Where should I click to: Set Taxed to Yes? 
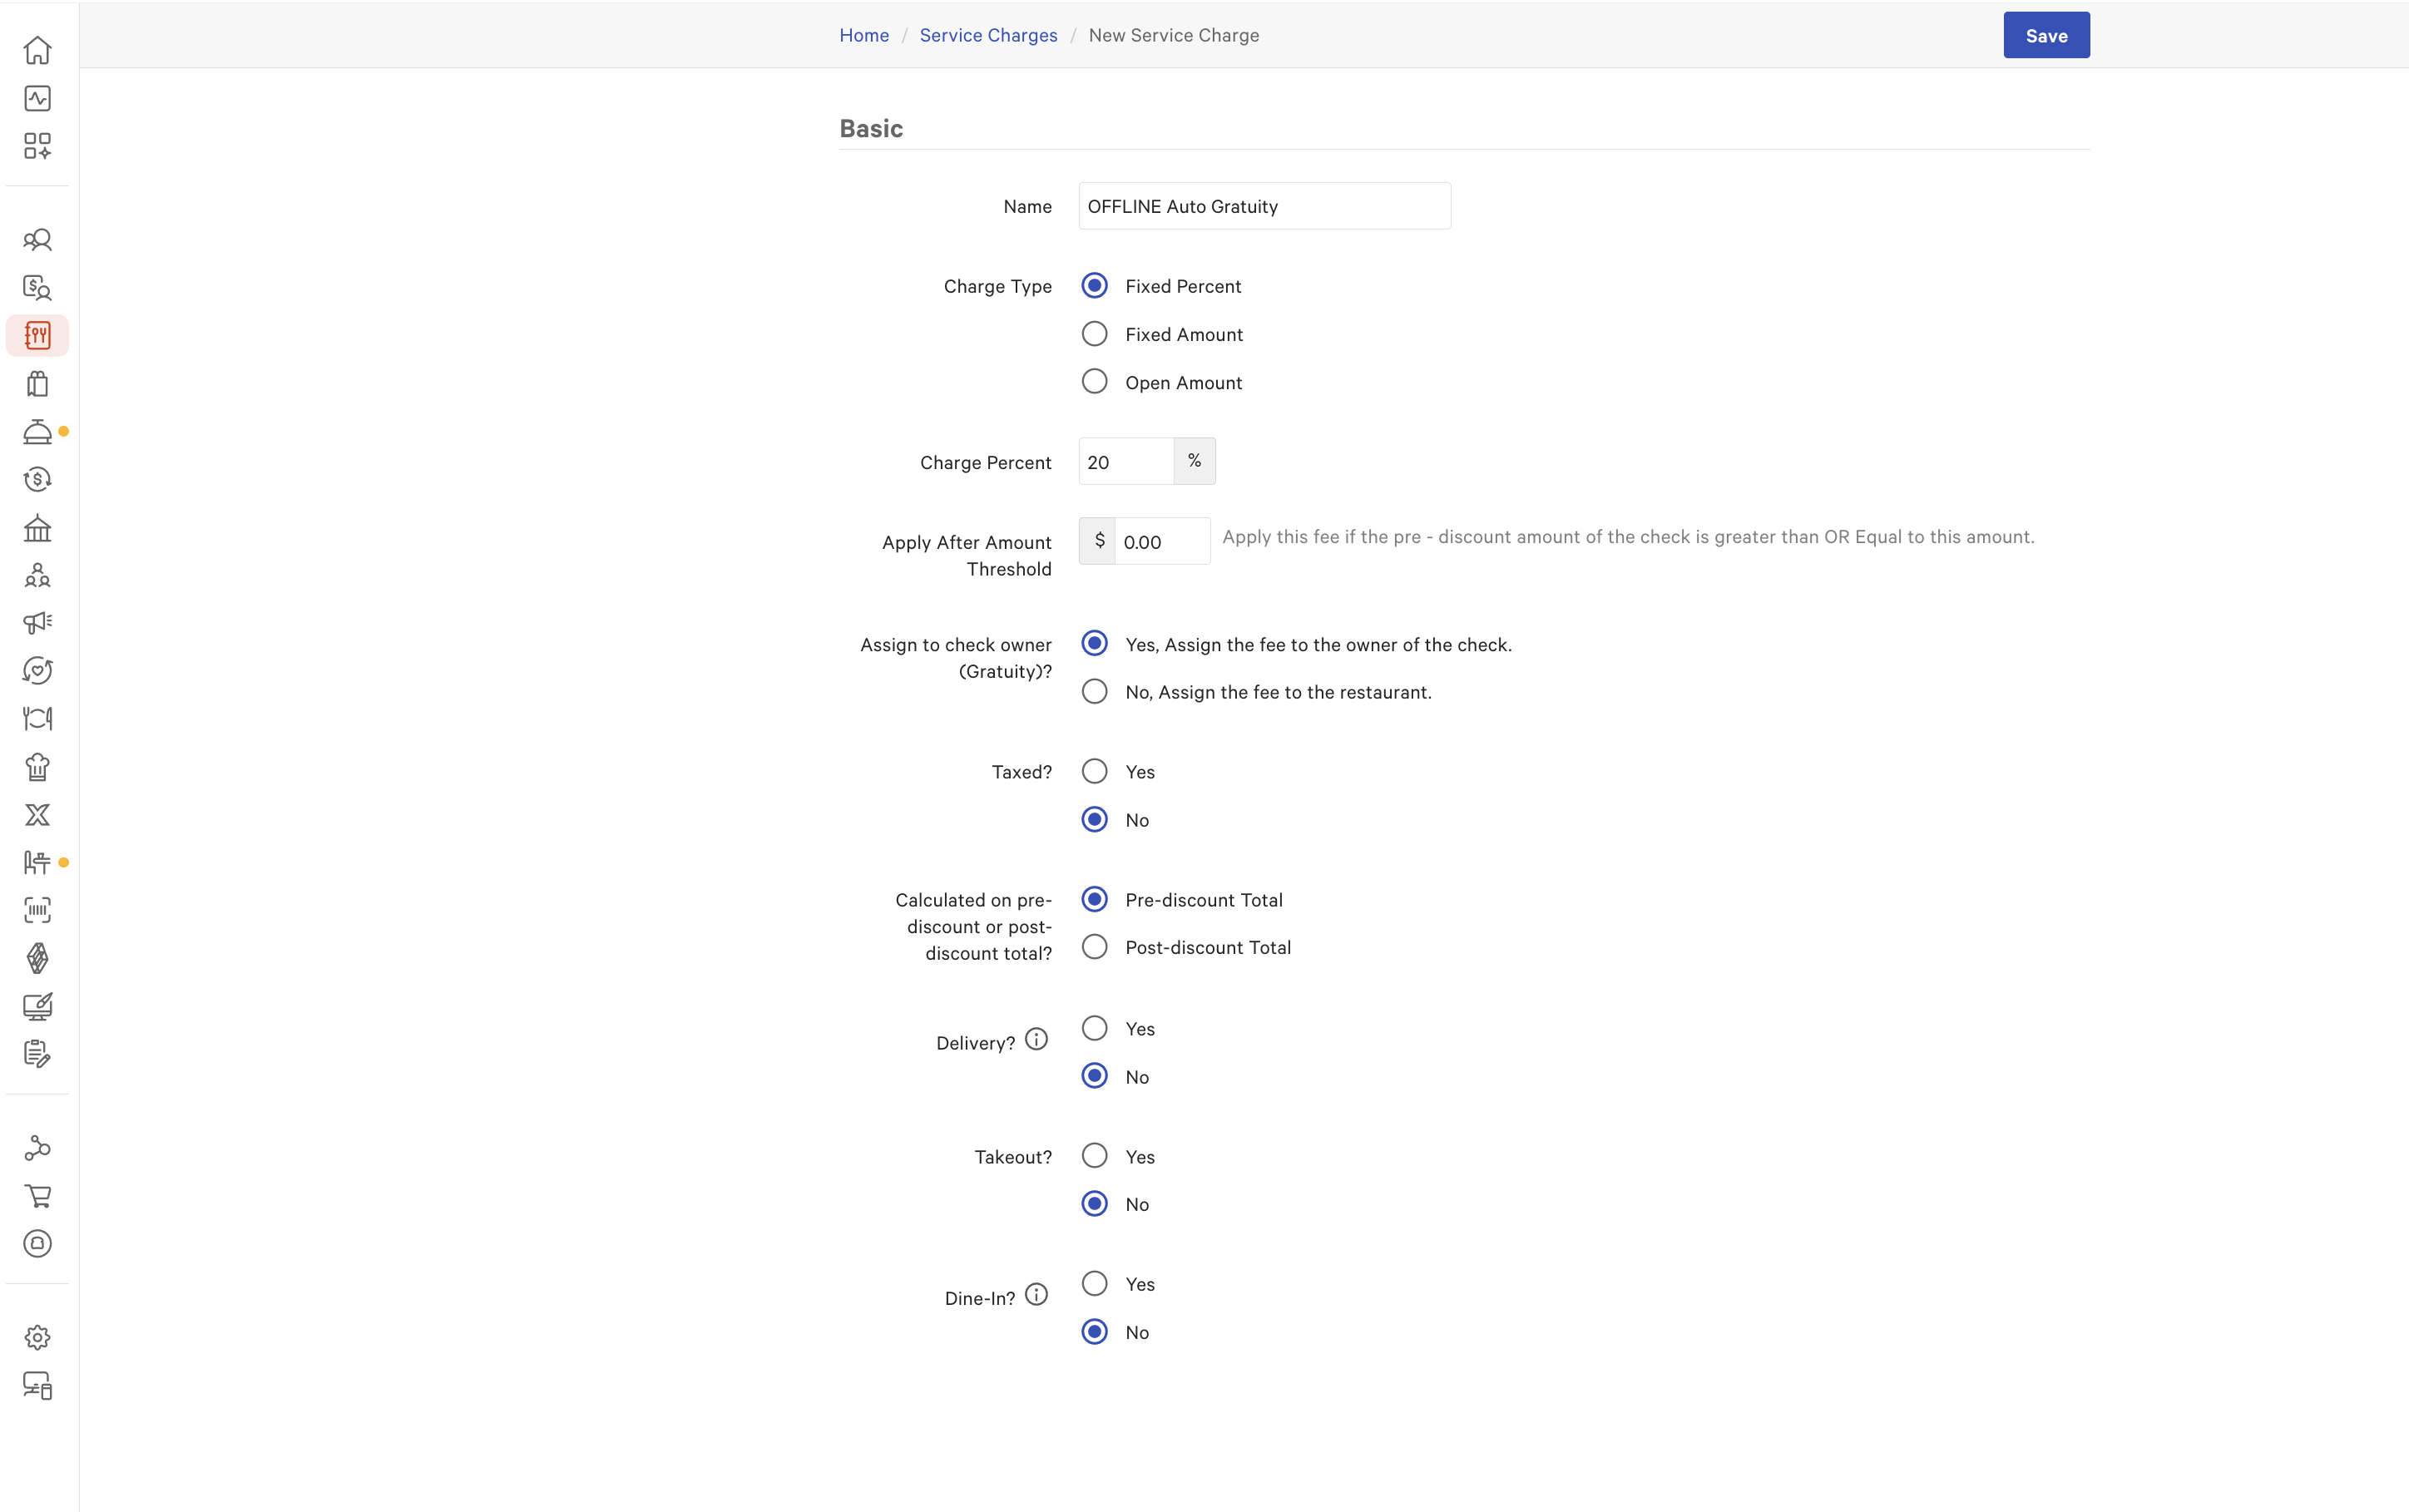(x=1094, y=772)
